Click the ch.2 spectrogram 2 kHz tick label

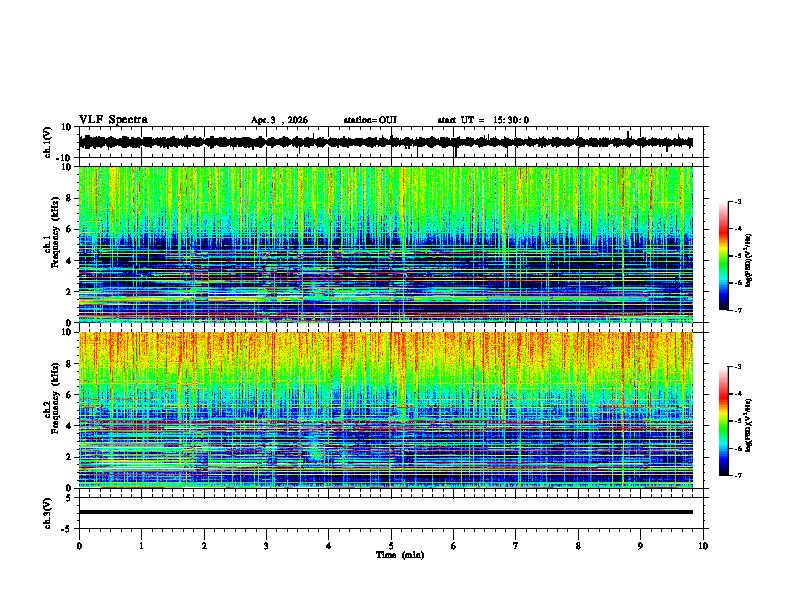(x=69, y=457)
